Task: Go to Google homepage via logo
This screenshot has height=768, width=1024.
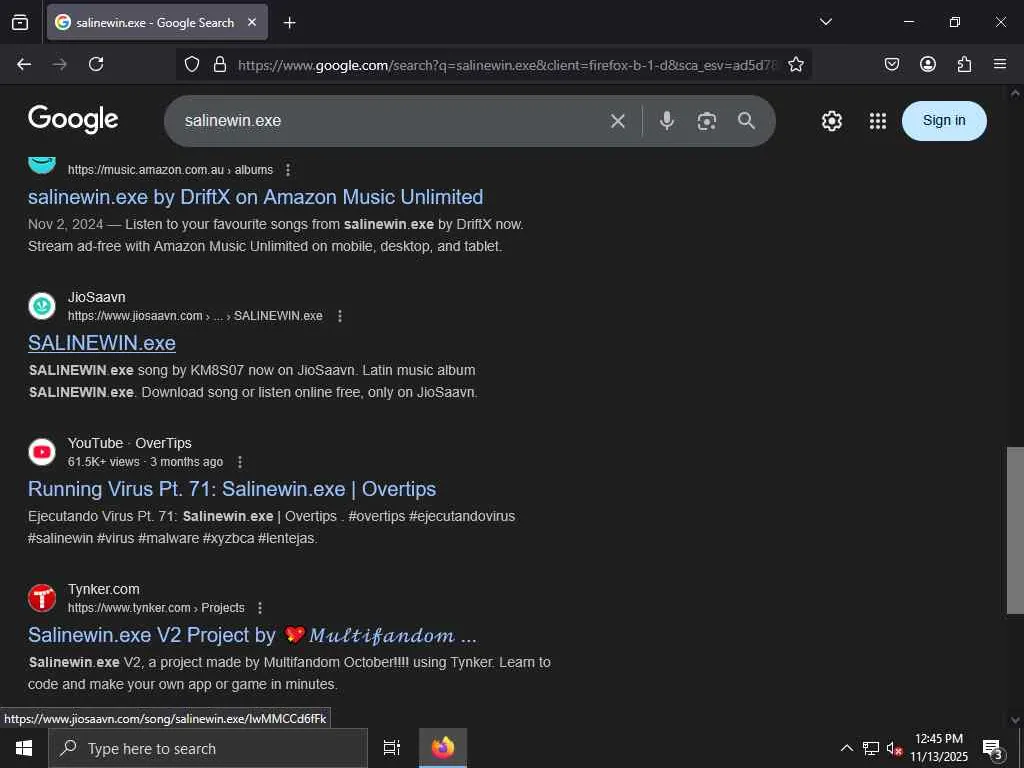Action: [x=73, y=120]
